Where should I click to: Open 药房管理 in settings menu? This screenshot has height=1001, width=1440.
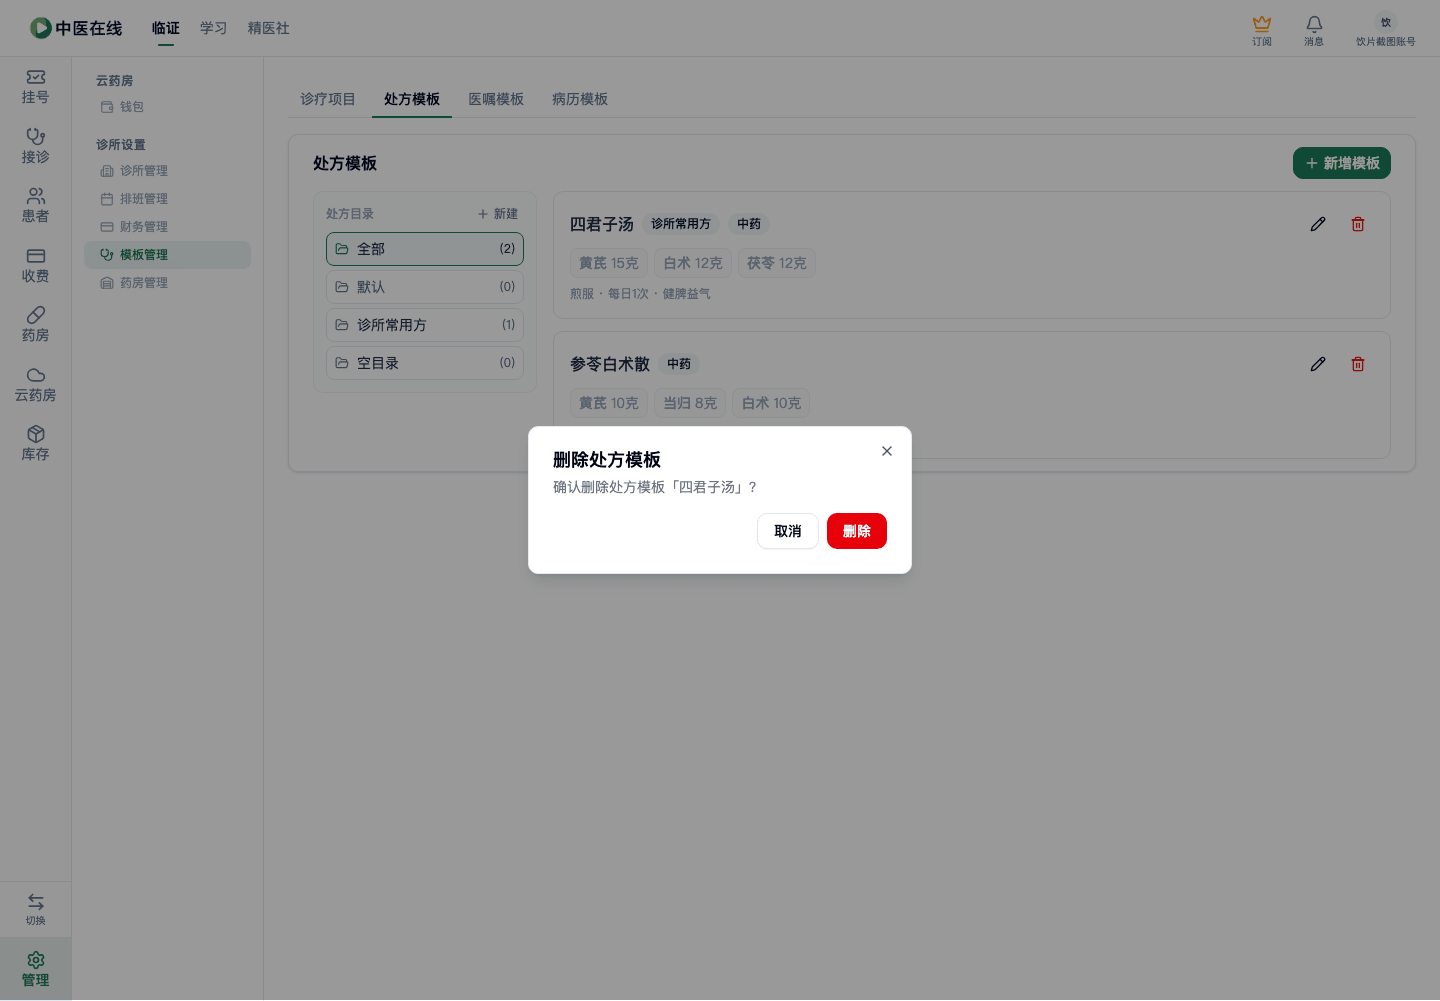click(167, 283)
